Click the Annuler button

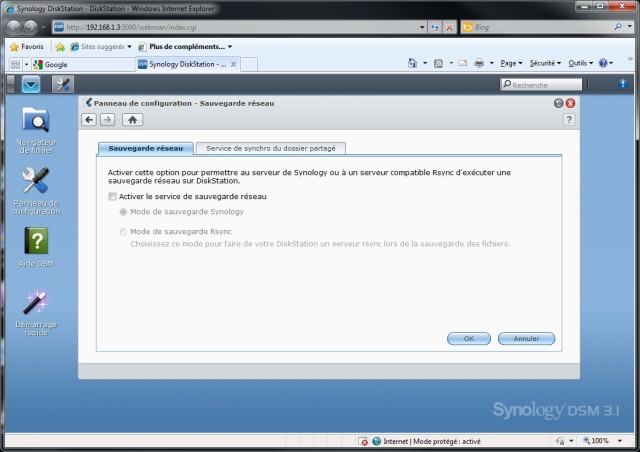pyautogui.click(x=526, y=338)
